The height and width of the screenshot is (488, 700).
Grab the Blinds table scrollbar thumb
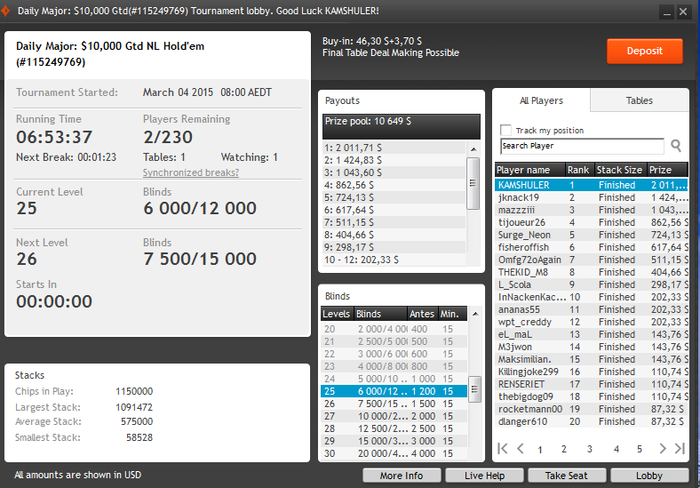tap(475, 389)
